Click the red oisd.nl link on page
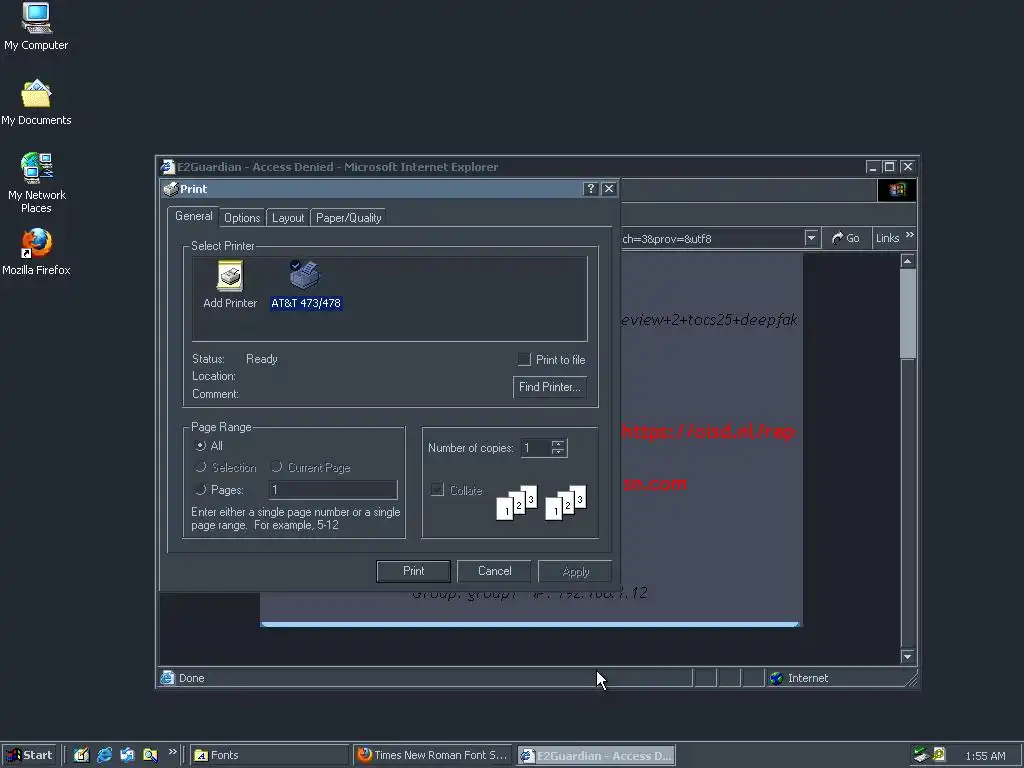The height and width of the screenshot is (768, 1024). (x=709, y=432)
